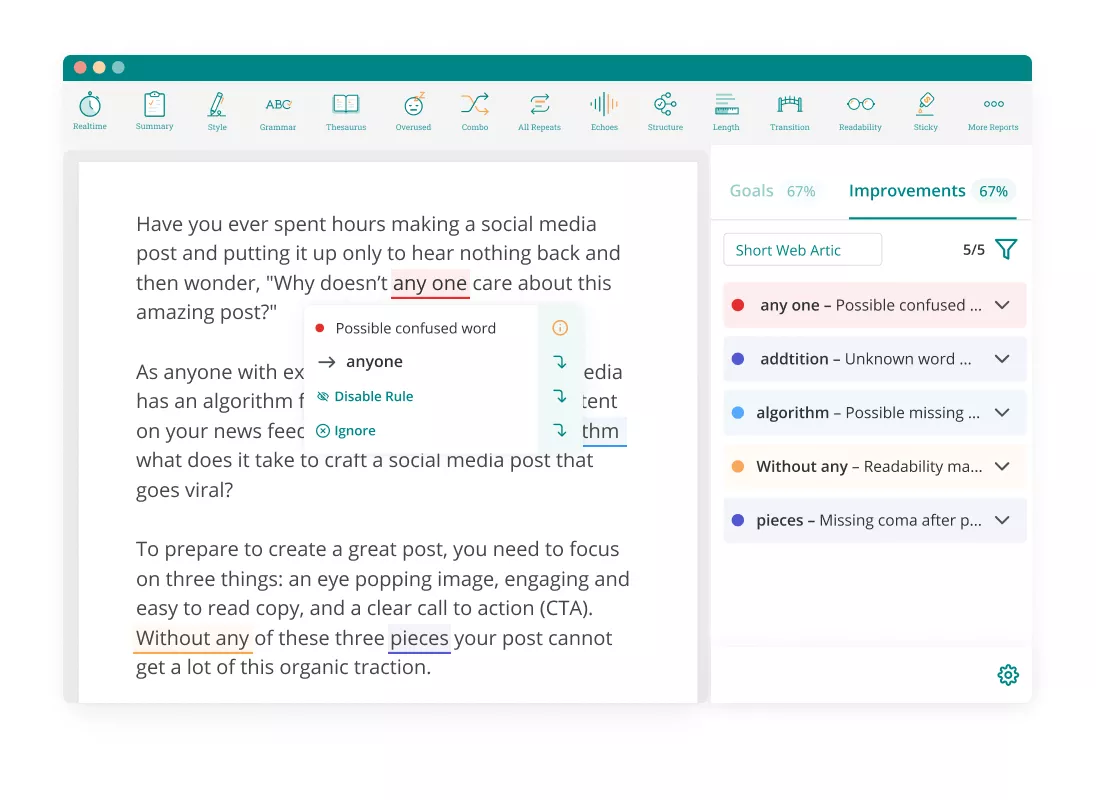Click the red window close dot
The height and width of the screenshot is (800, 1096).
80,68
